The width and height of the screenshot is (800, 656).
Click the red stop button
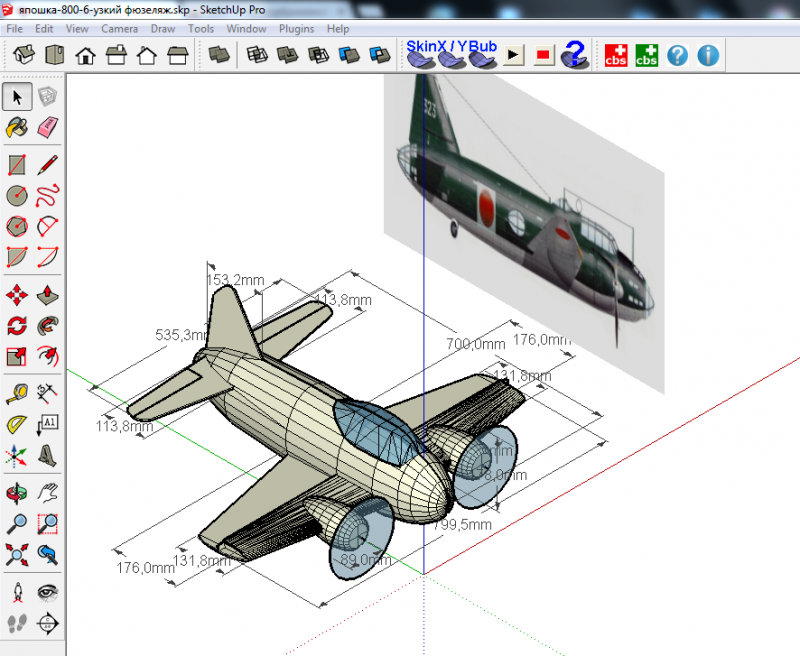(x=544, y=55)
